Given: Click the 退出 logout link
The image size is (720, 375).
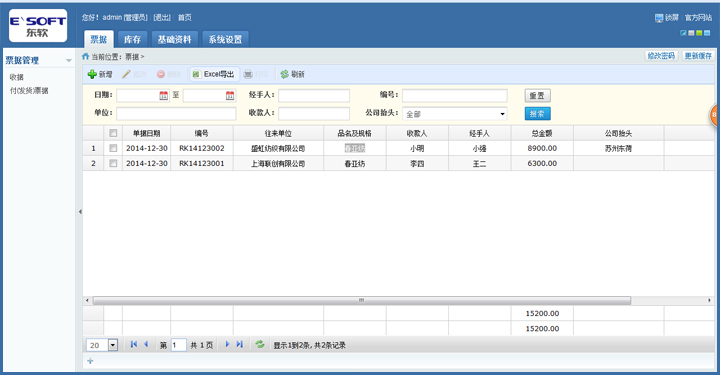Looking at the screenshot, I should 162,17.
